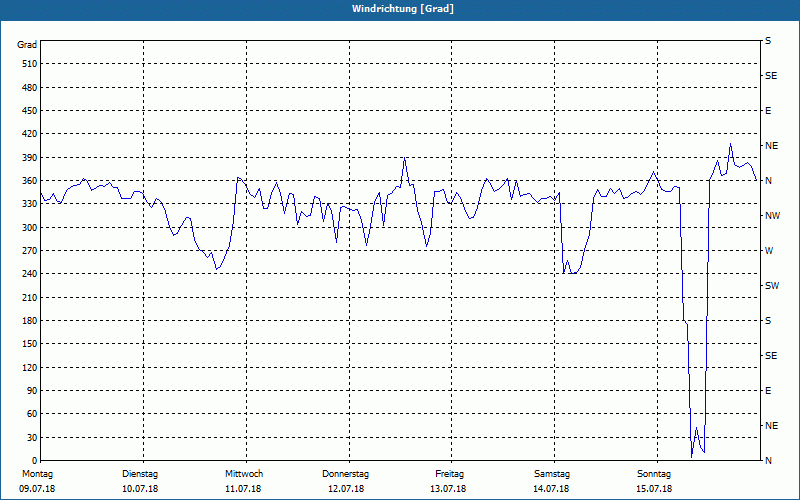Click the 'SE' compass label beside 120
Screen dimensions: 800x500
point(771,356)
